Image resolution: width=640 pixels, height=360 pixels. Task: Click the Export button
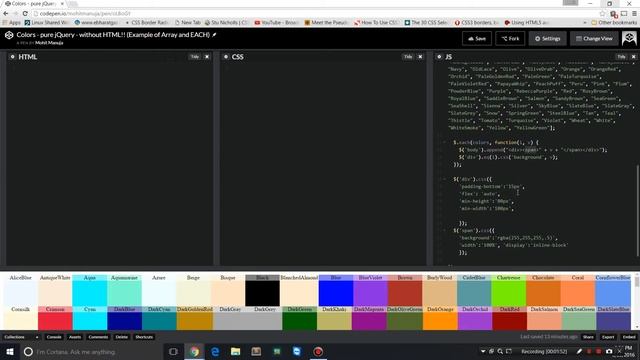608,337
